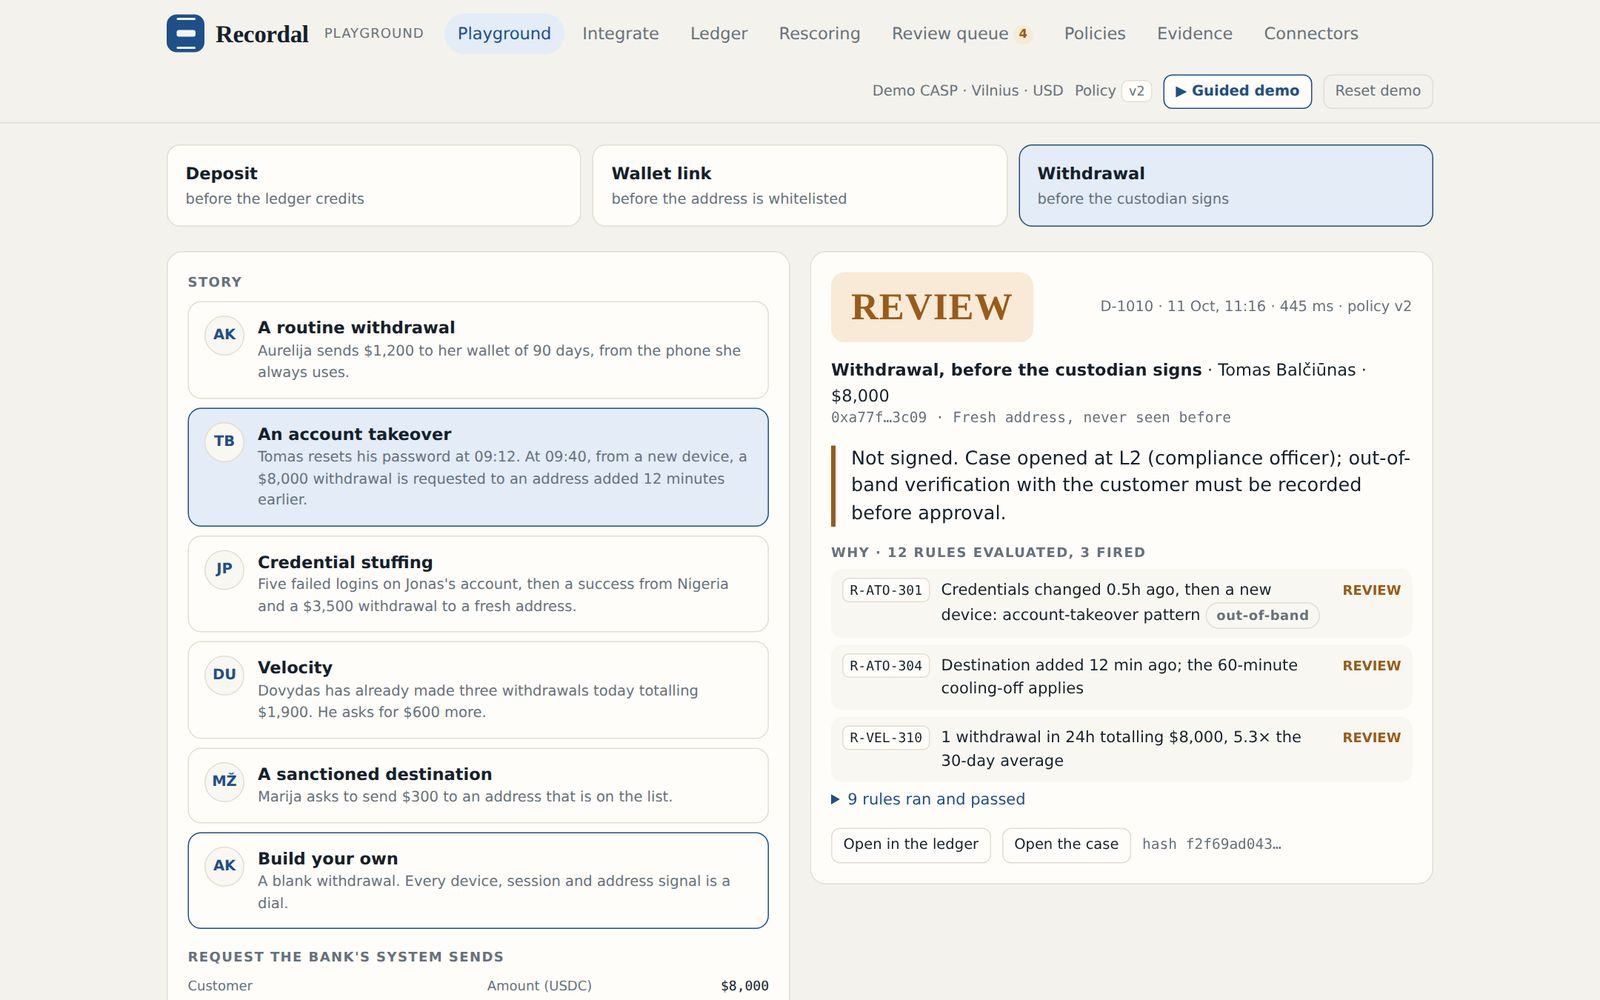Click rule ID R-VEL-310

tap(886, 738)
